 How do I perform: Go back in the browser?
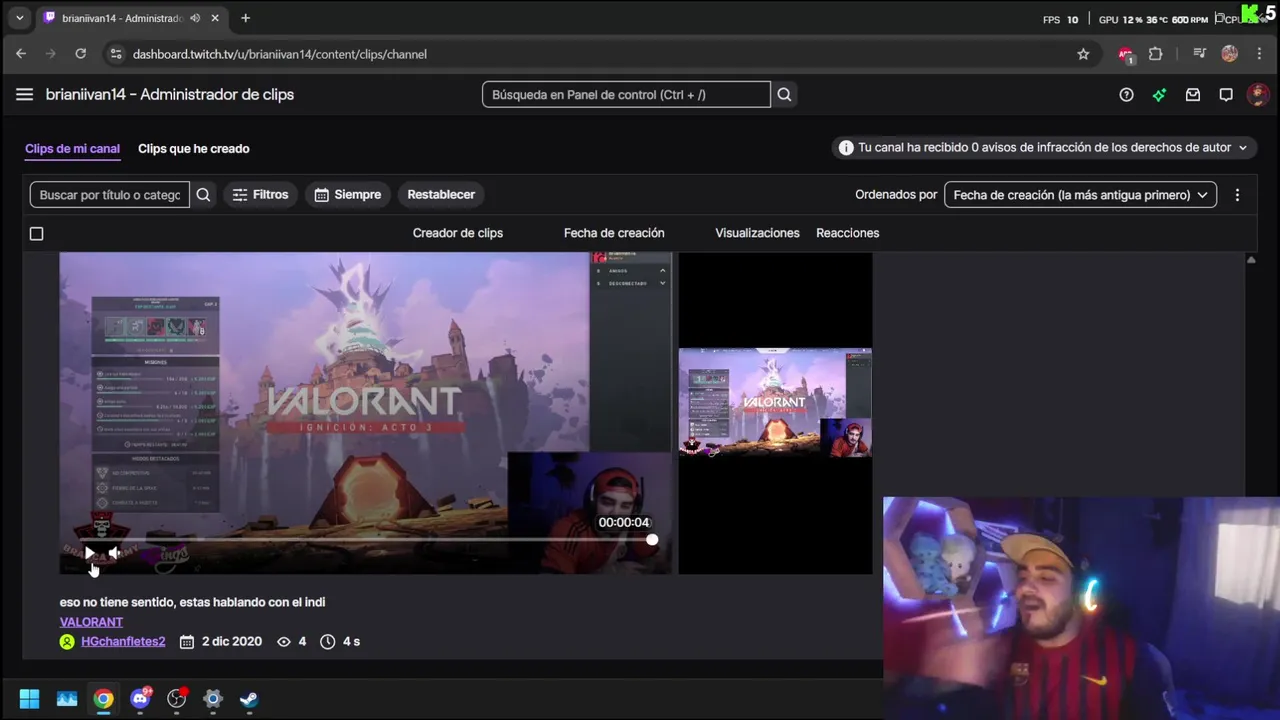coord(21,54)
